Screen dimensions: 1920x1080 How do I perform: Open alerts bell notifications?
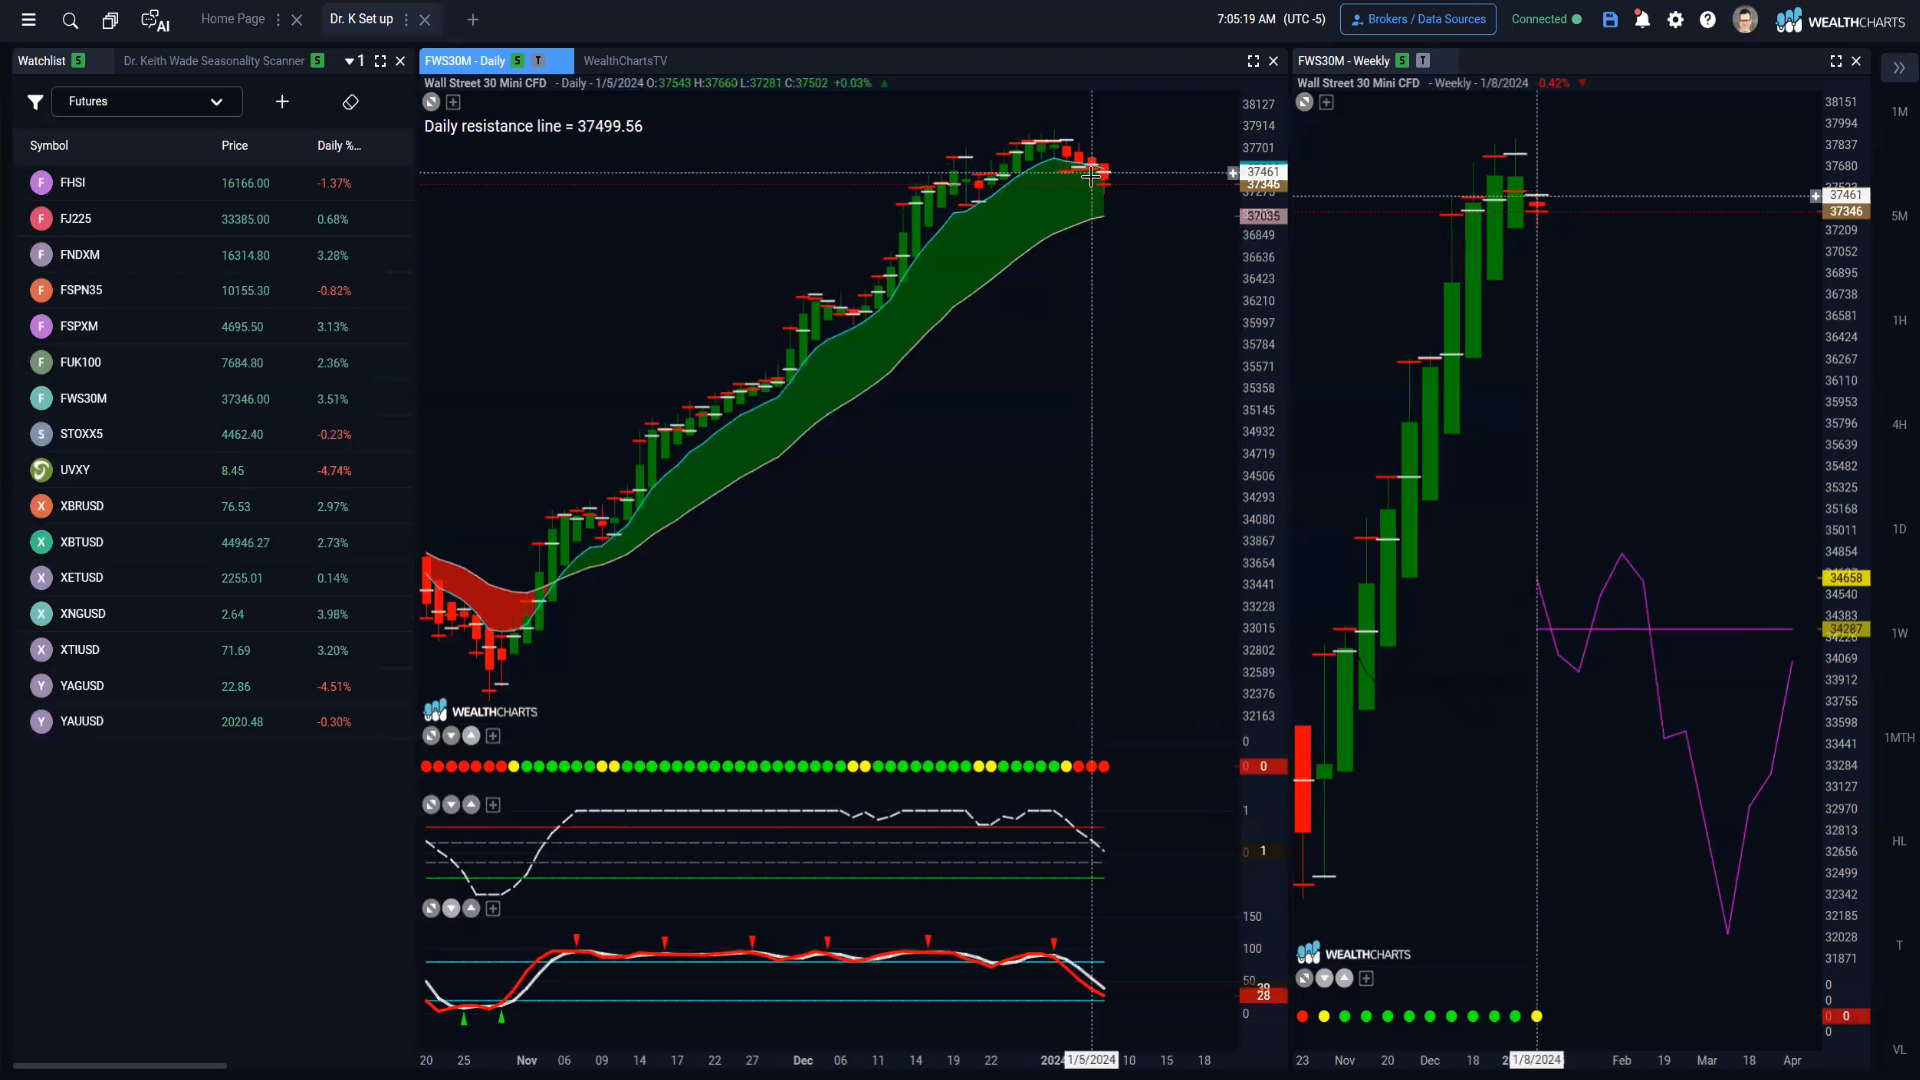point(1642,19)
